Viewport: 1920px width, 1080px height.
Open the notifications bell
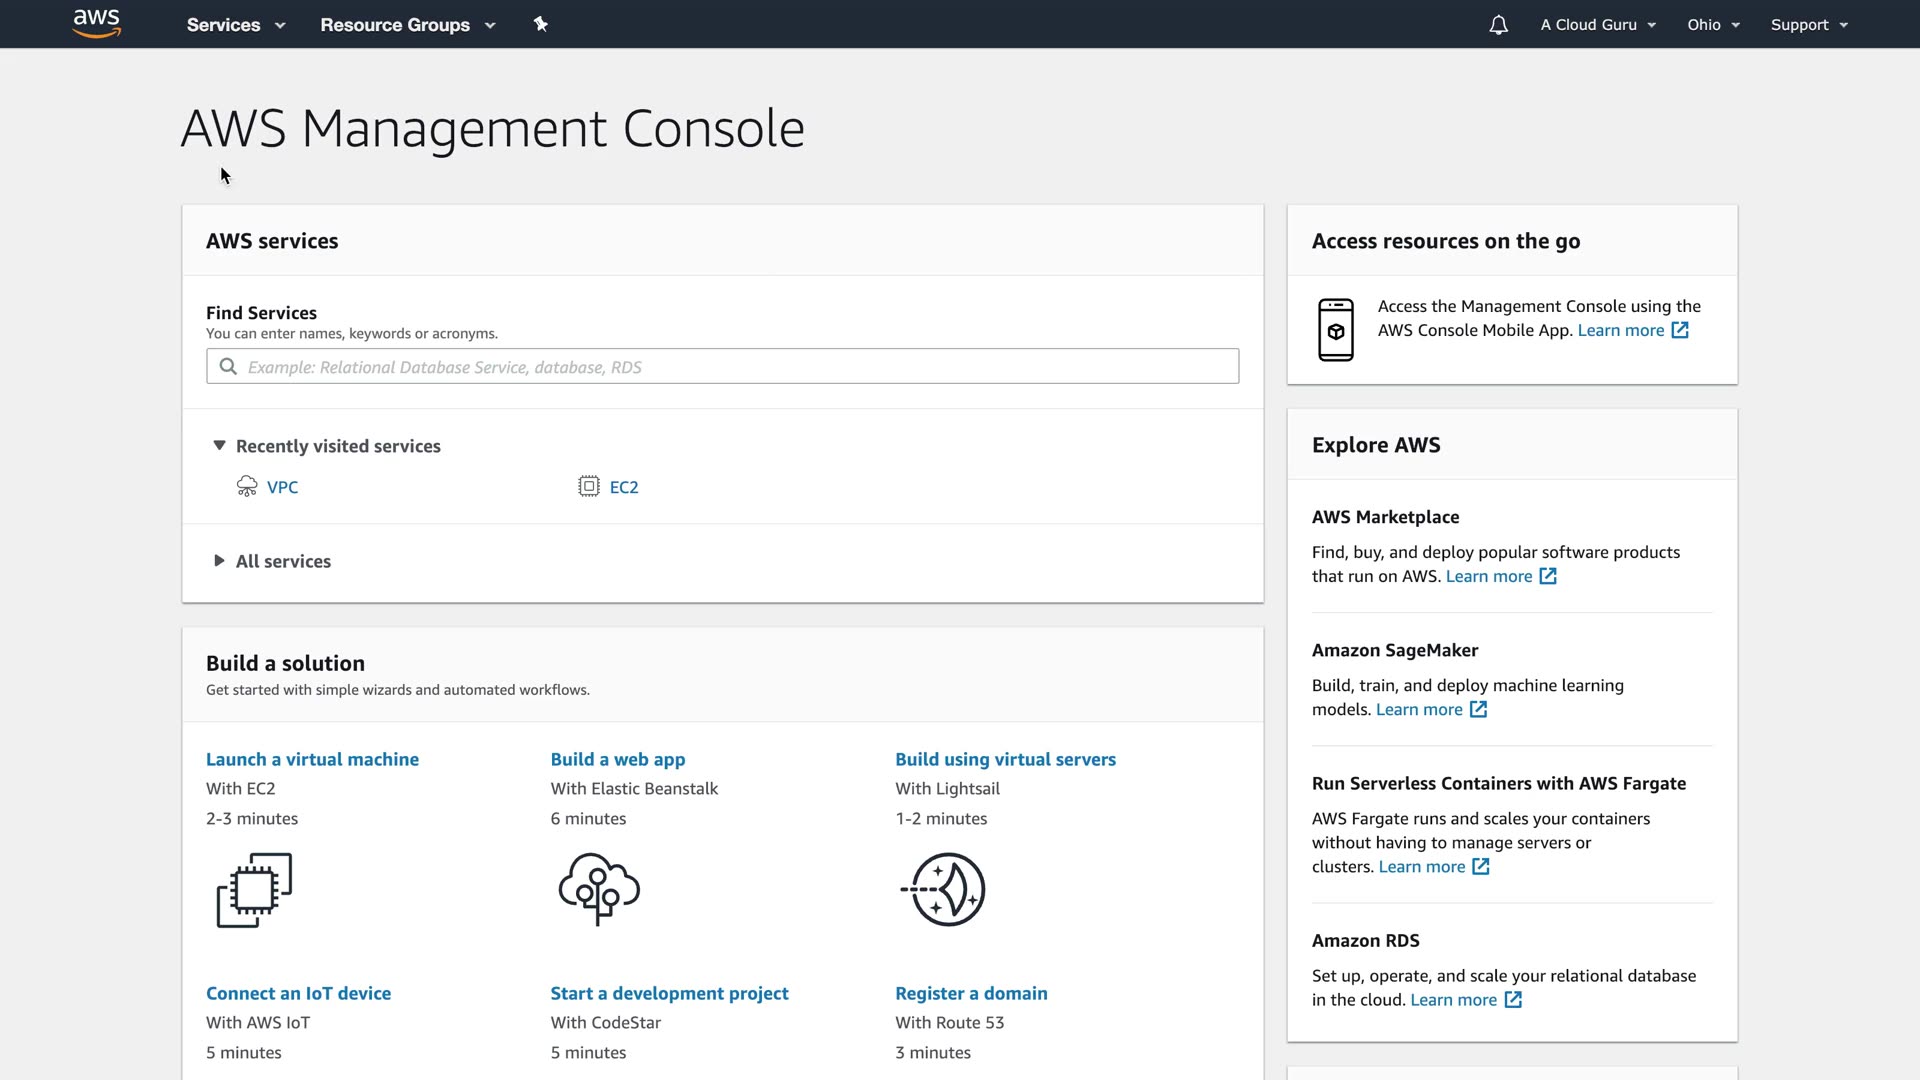tap(1498, 25)
